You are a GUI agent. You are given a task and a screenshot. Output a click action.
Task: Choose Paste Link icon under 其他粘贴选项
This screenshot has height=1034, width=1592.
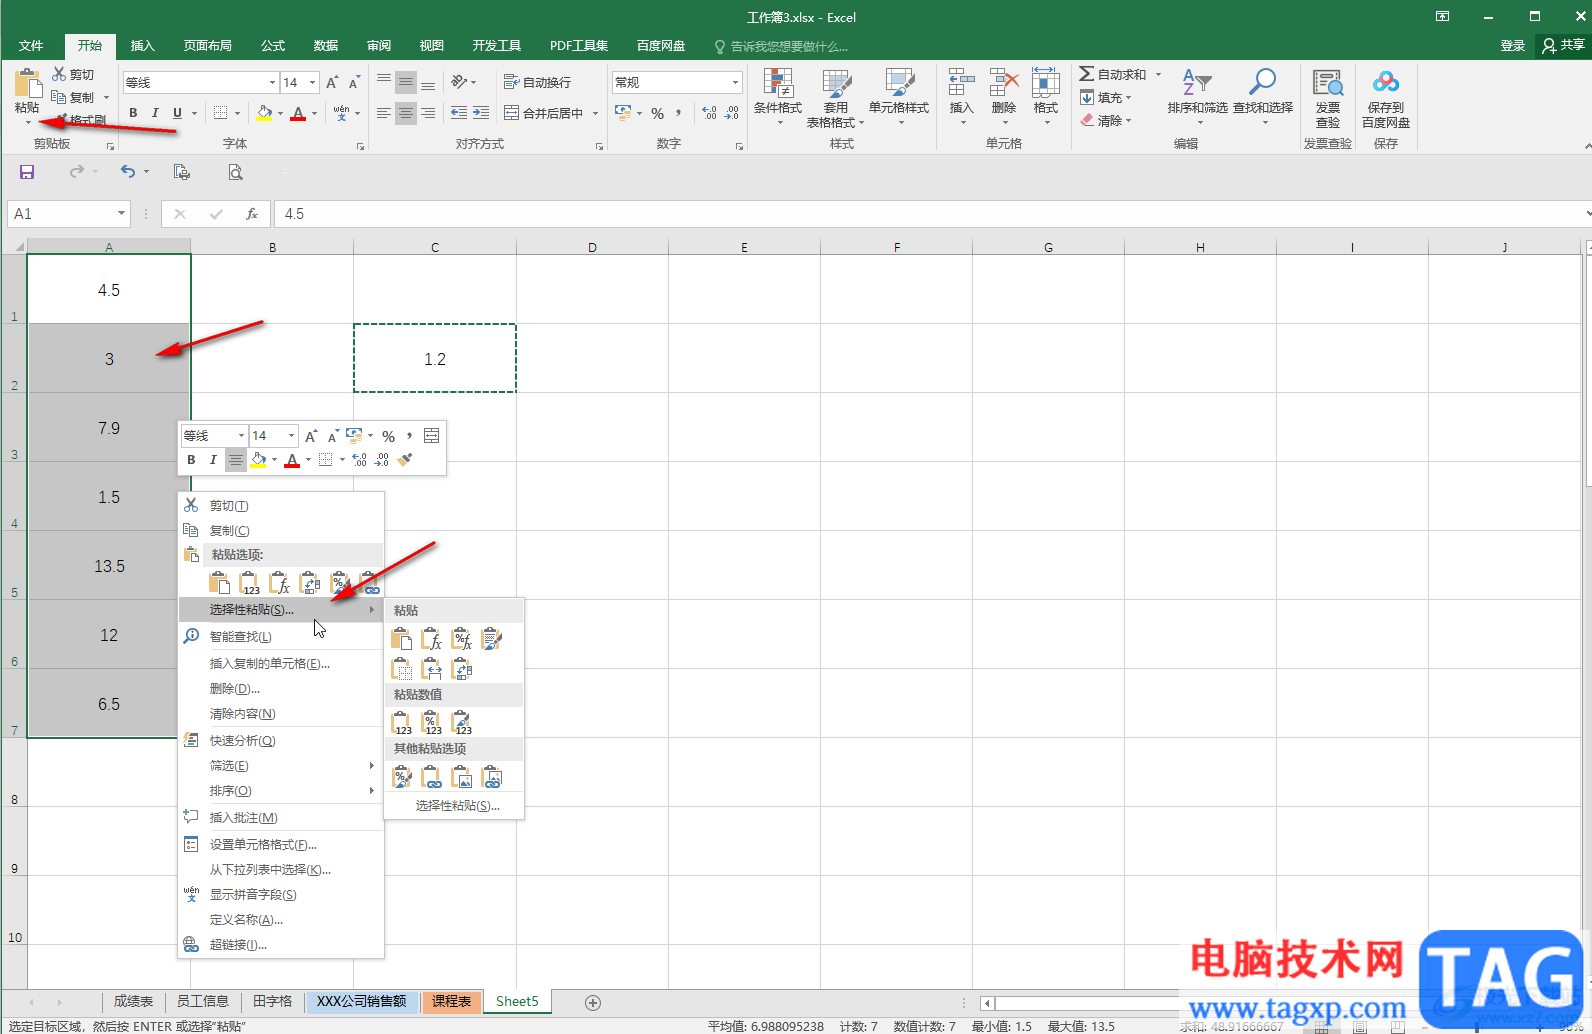[x=432, y=777]
